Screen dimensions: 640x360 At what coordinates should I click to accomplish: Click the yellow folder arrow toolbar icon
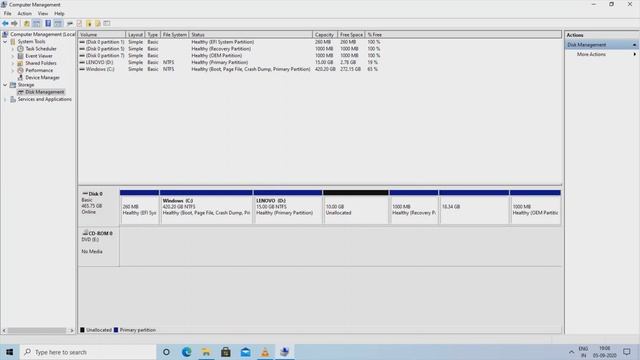click(x=89, y=24)
